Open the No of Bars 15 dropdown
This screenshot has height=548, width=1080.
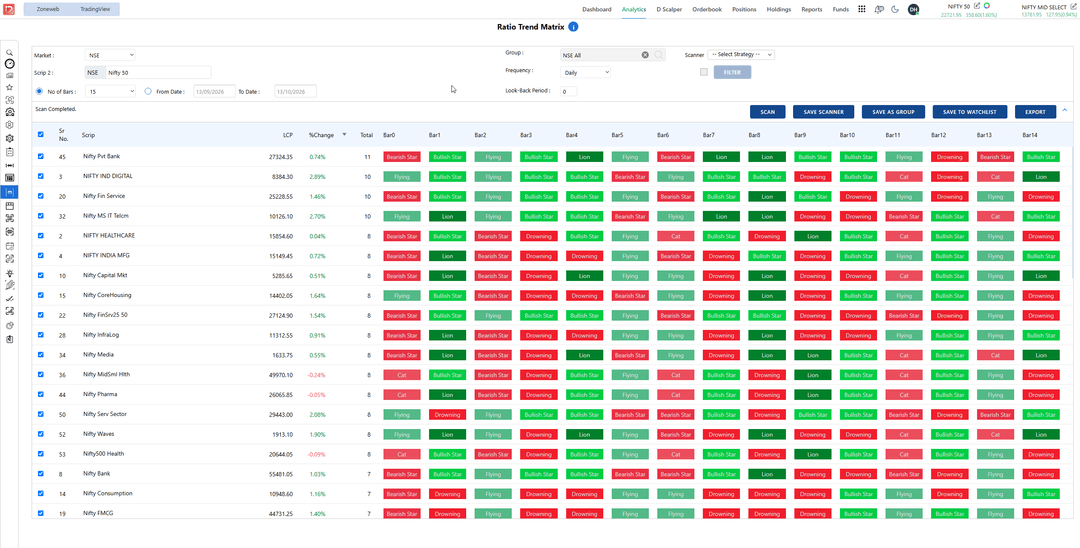[110, 91]
